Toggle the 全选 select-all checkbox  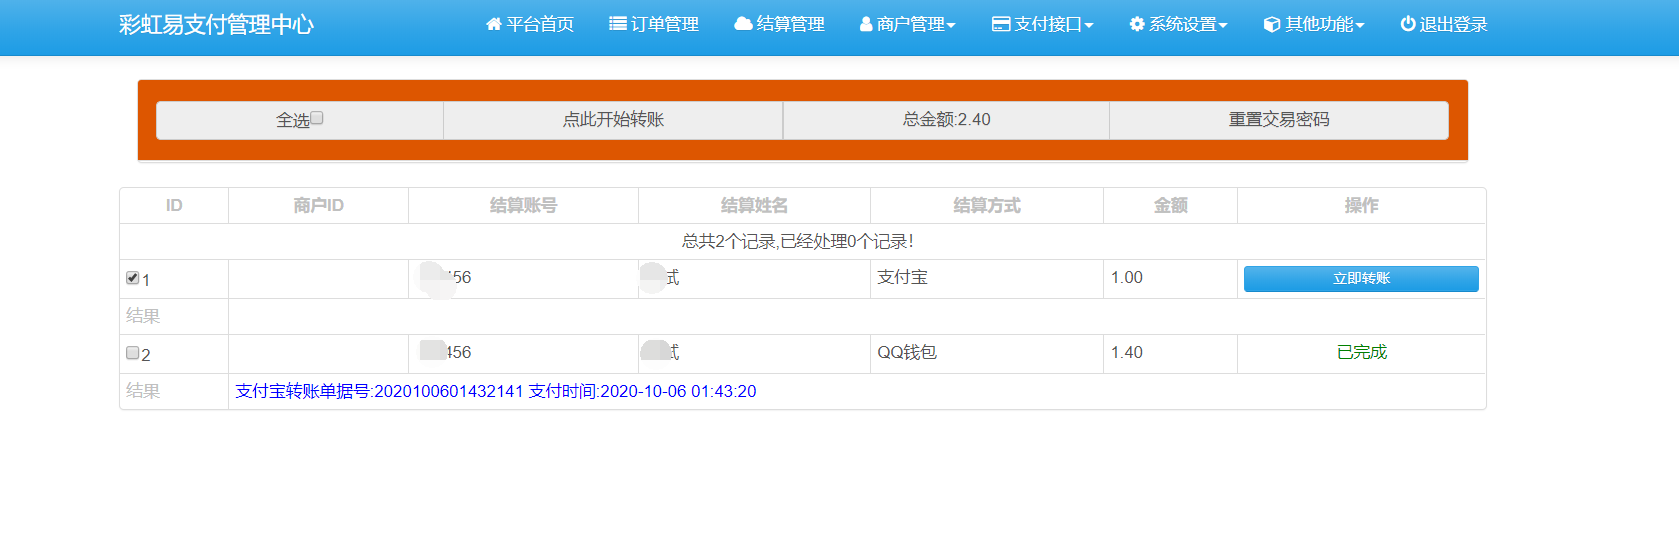pyautogui.click(x=317, y=118)
